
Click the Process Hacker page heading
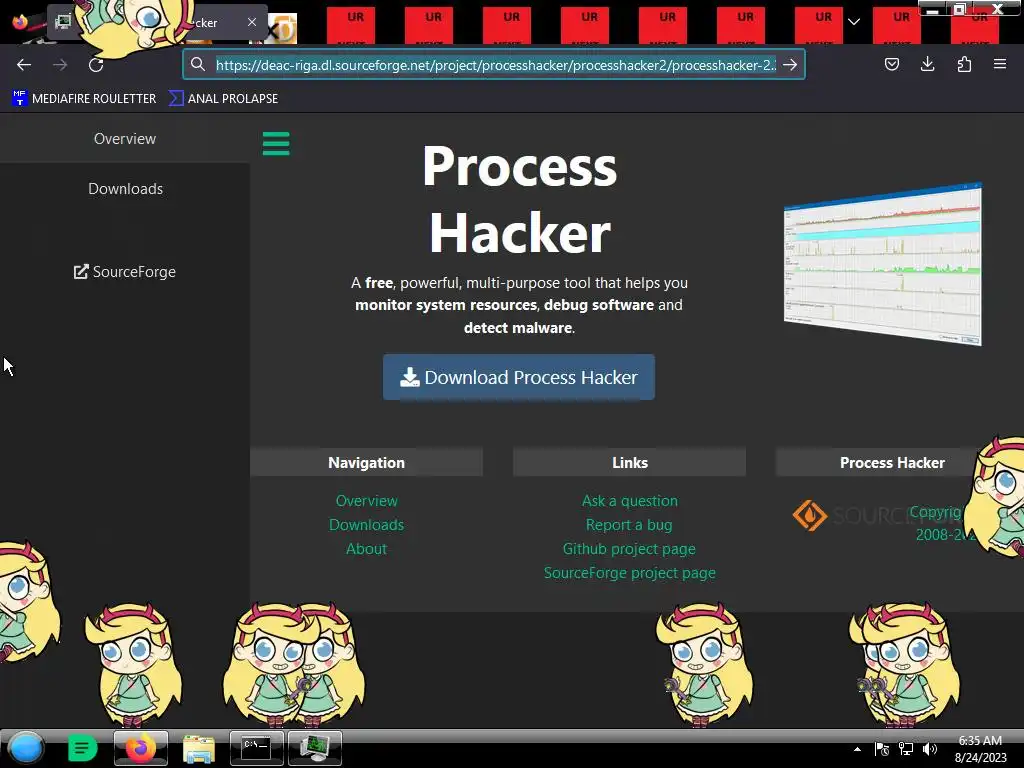point(519,199)
